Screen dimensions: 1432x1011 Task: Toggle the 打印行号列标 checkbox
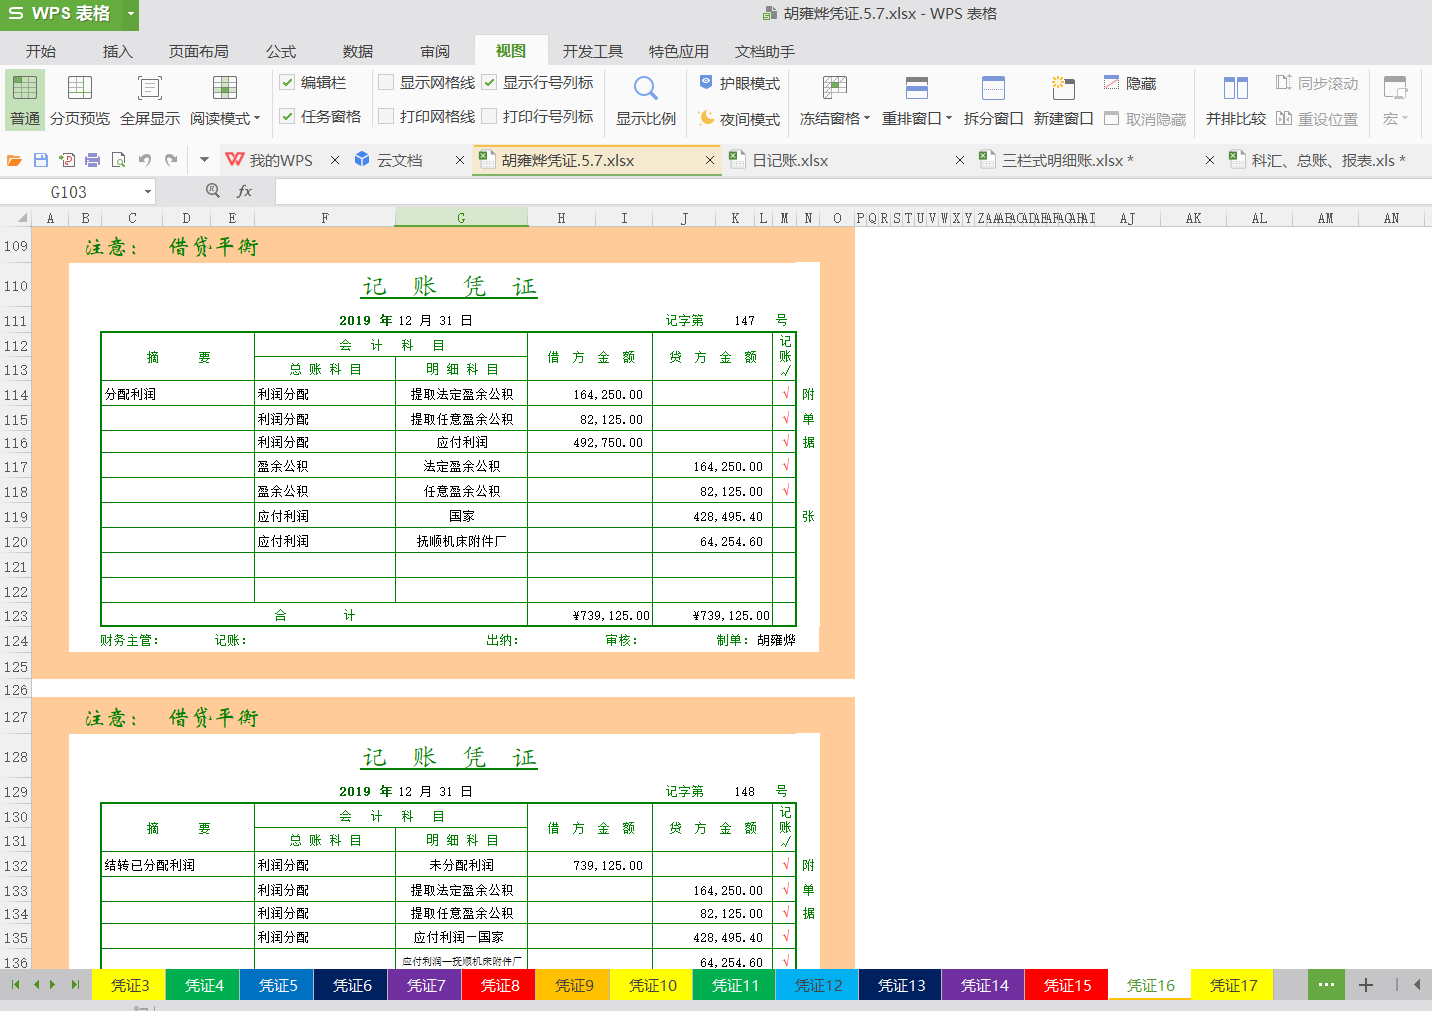point(489,117)
